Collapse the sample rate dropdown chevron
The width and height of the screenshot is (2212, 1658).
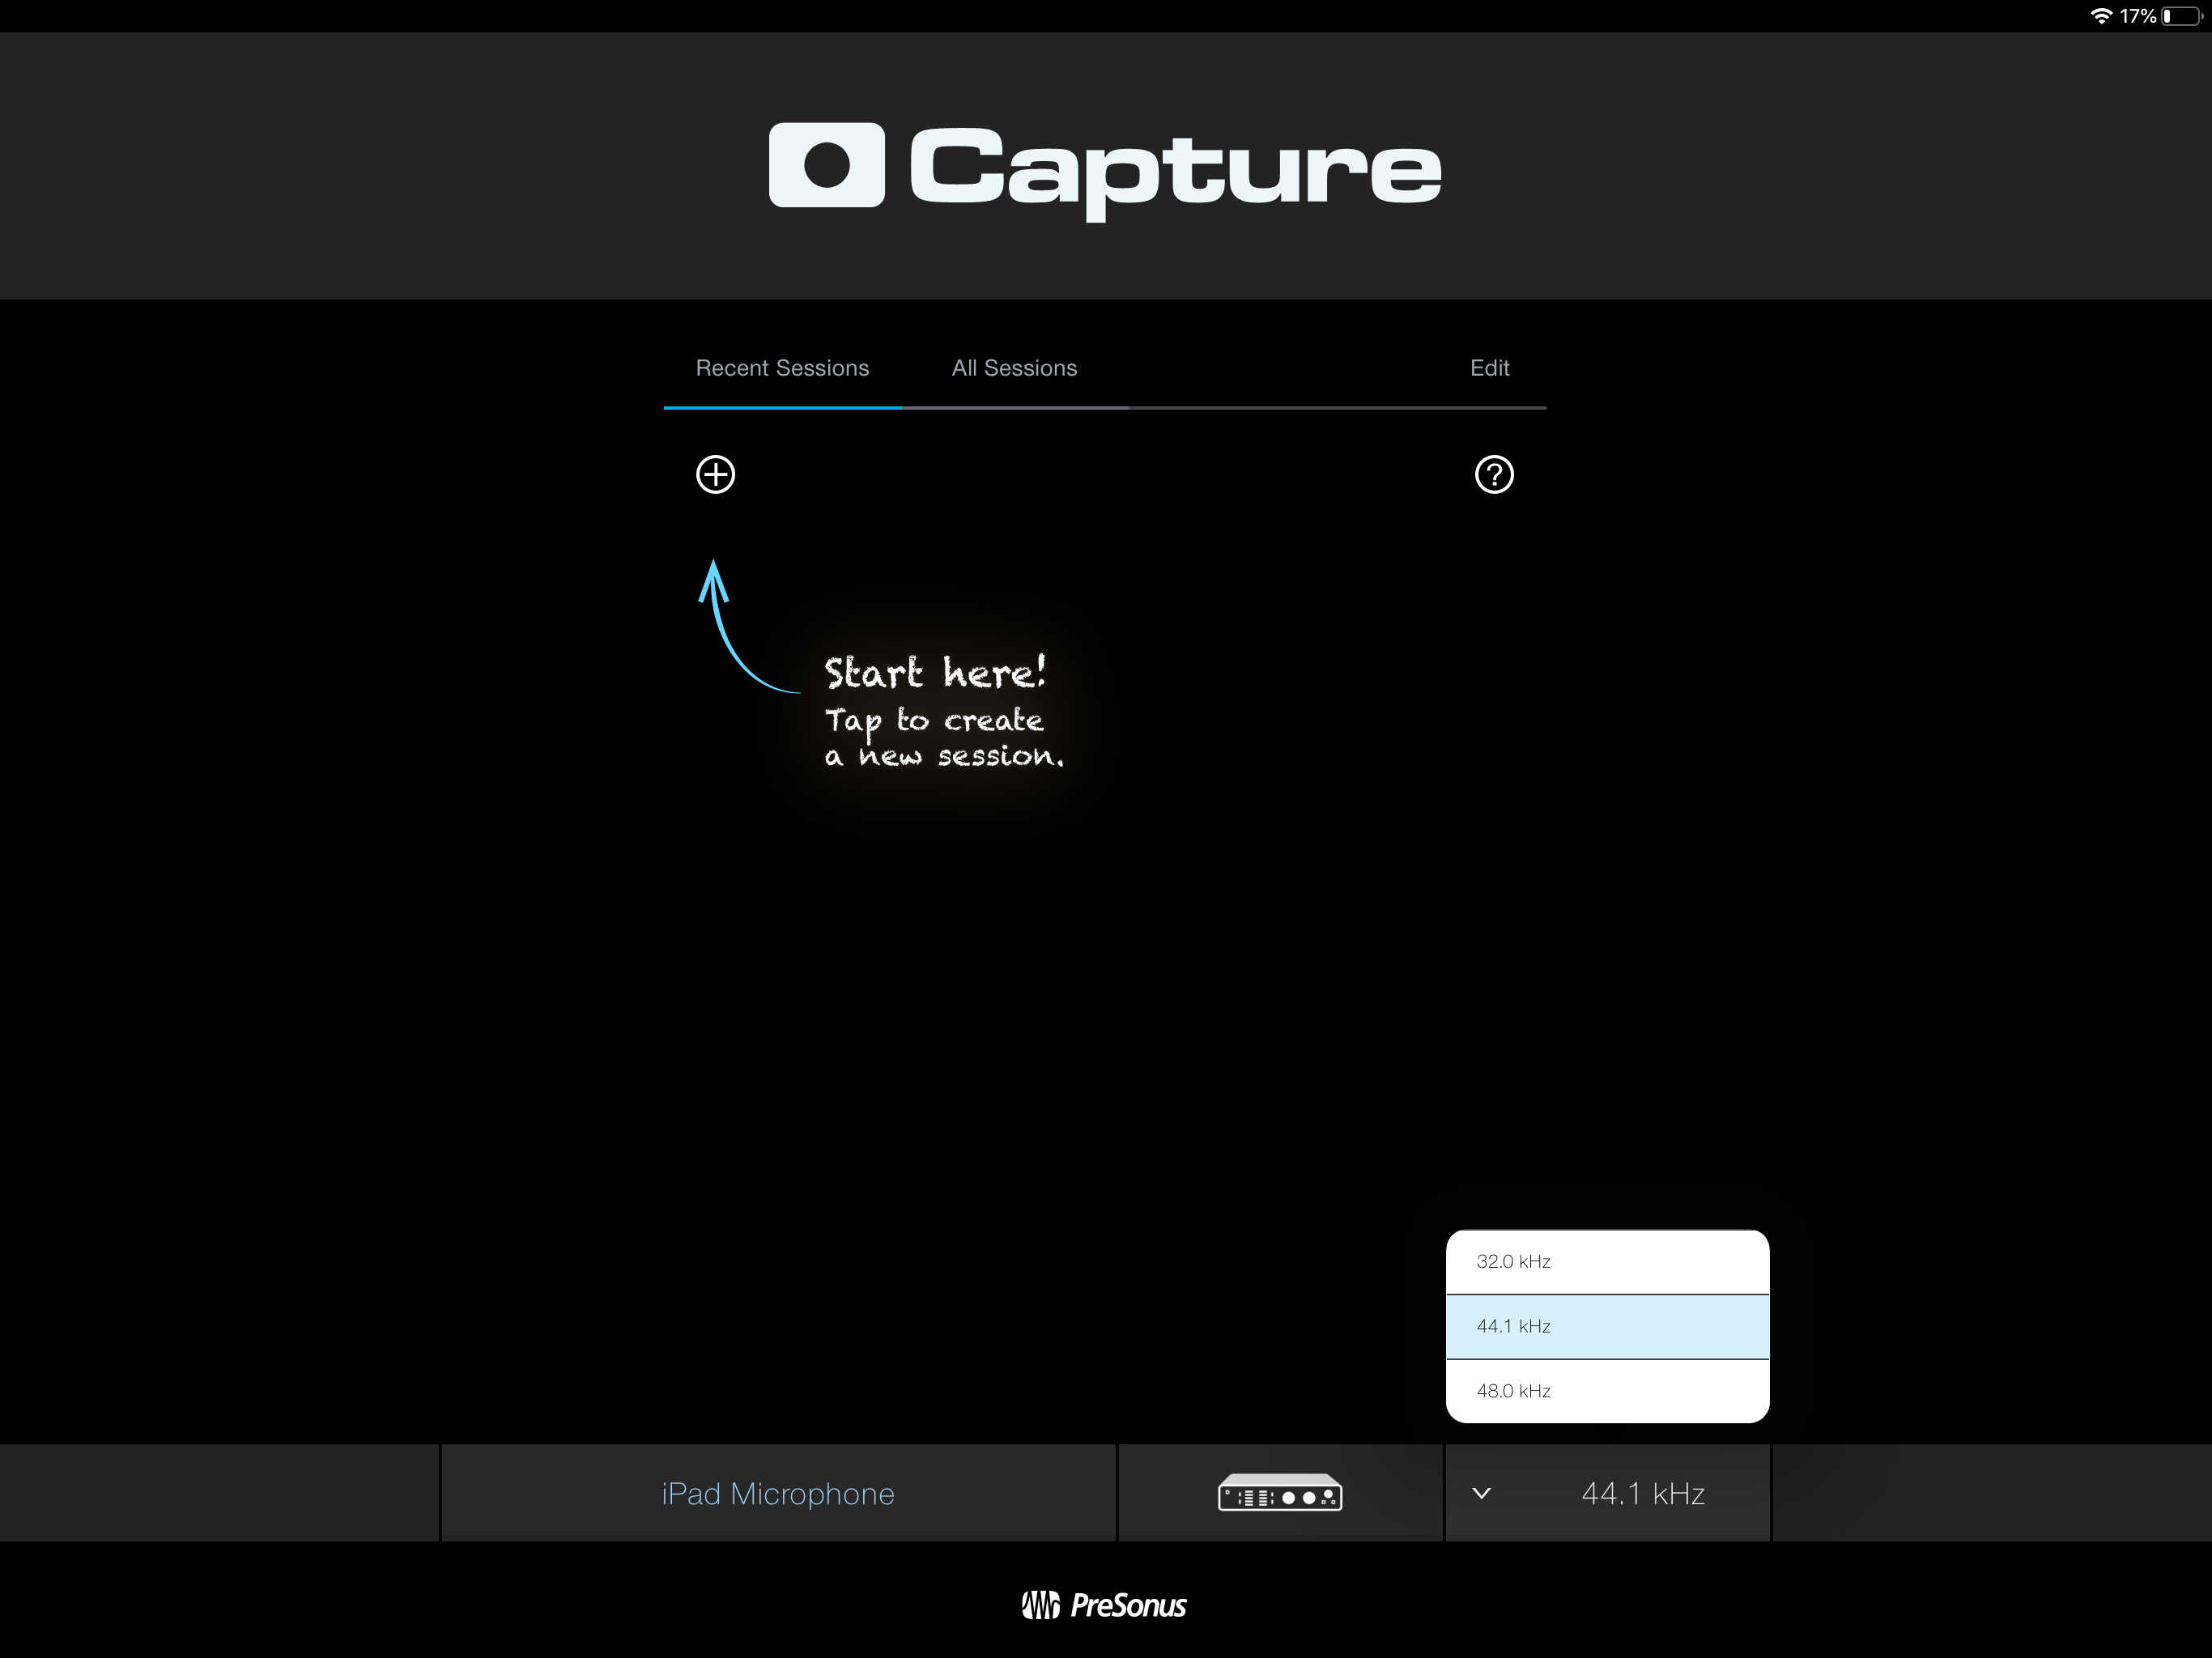point(1482,1493)
